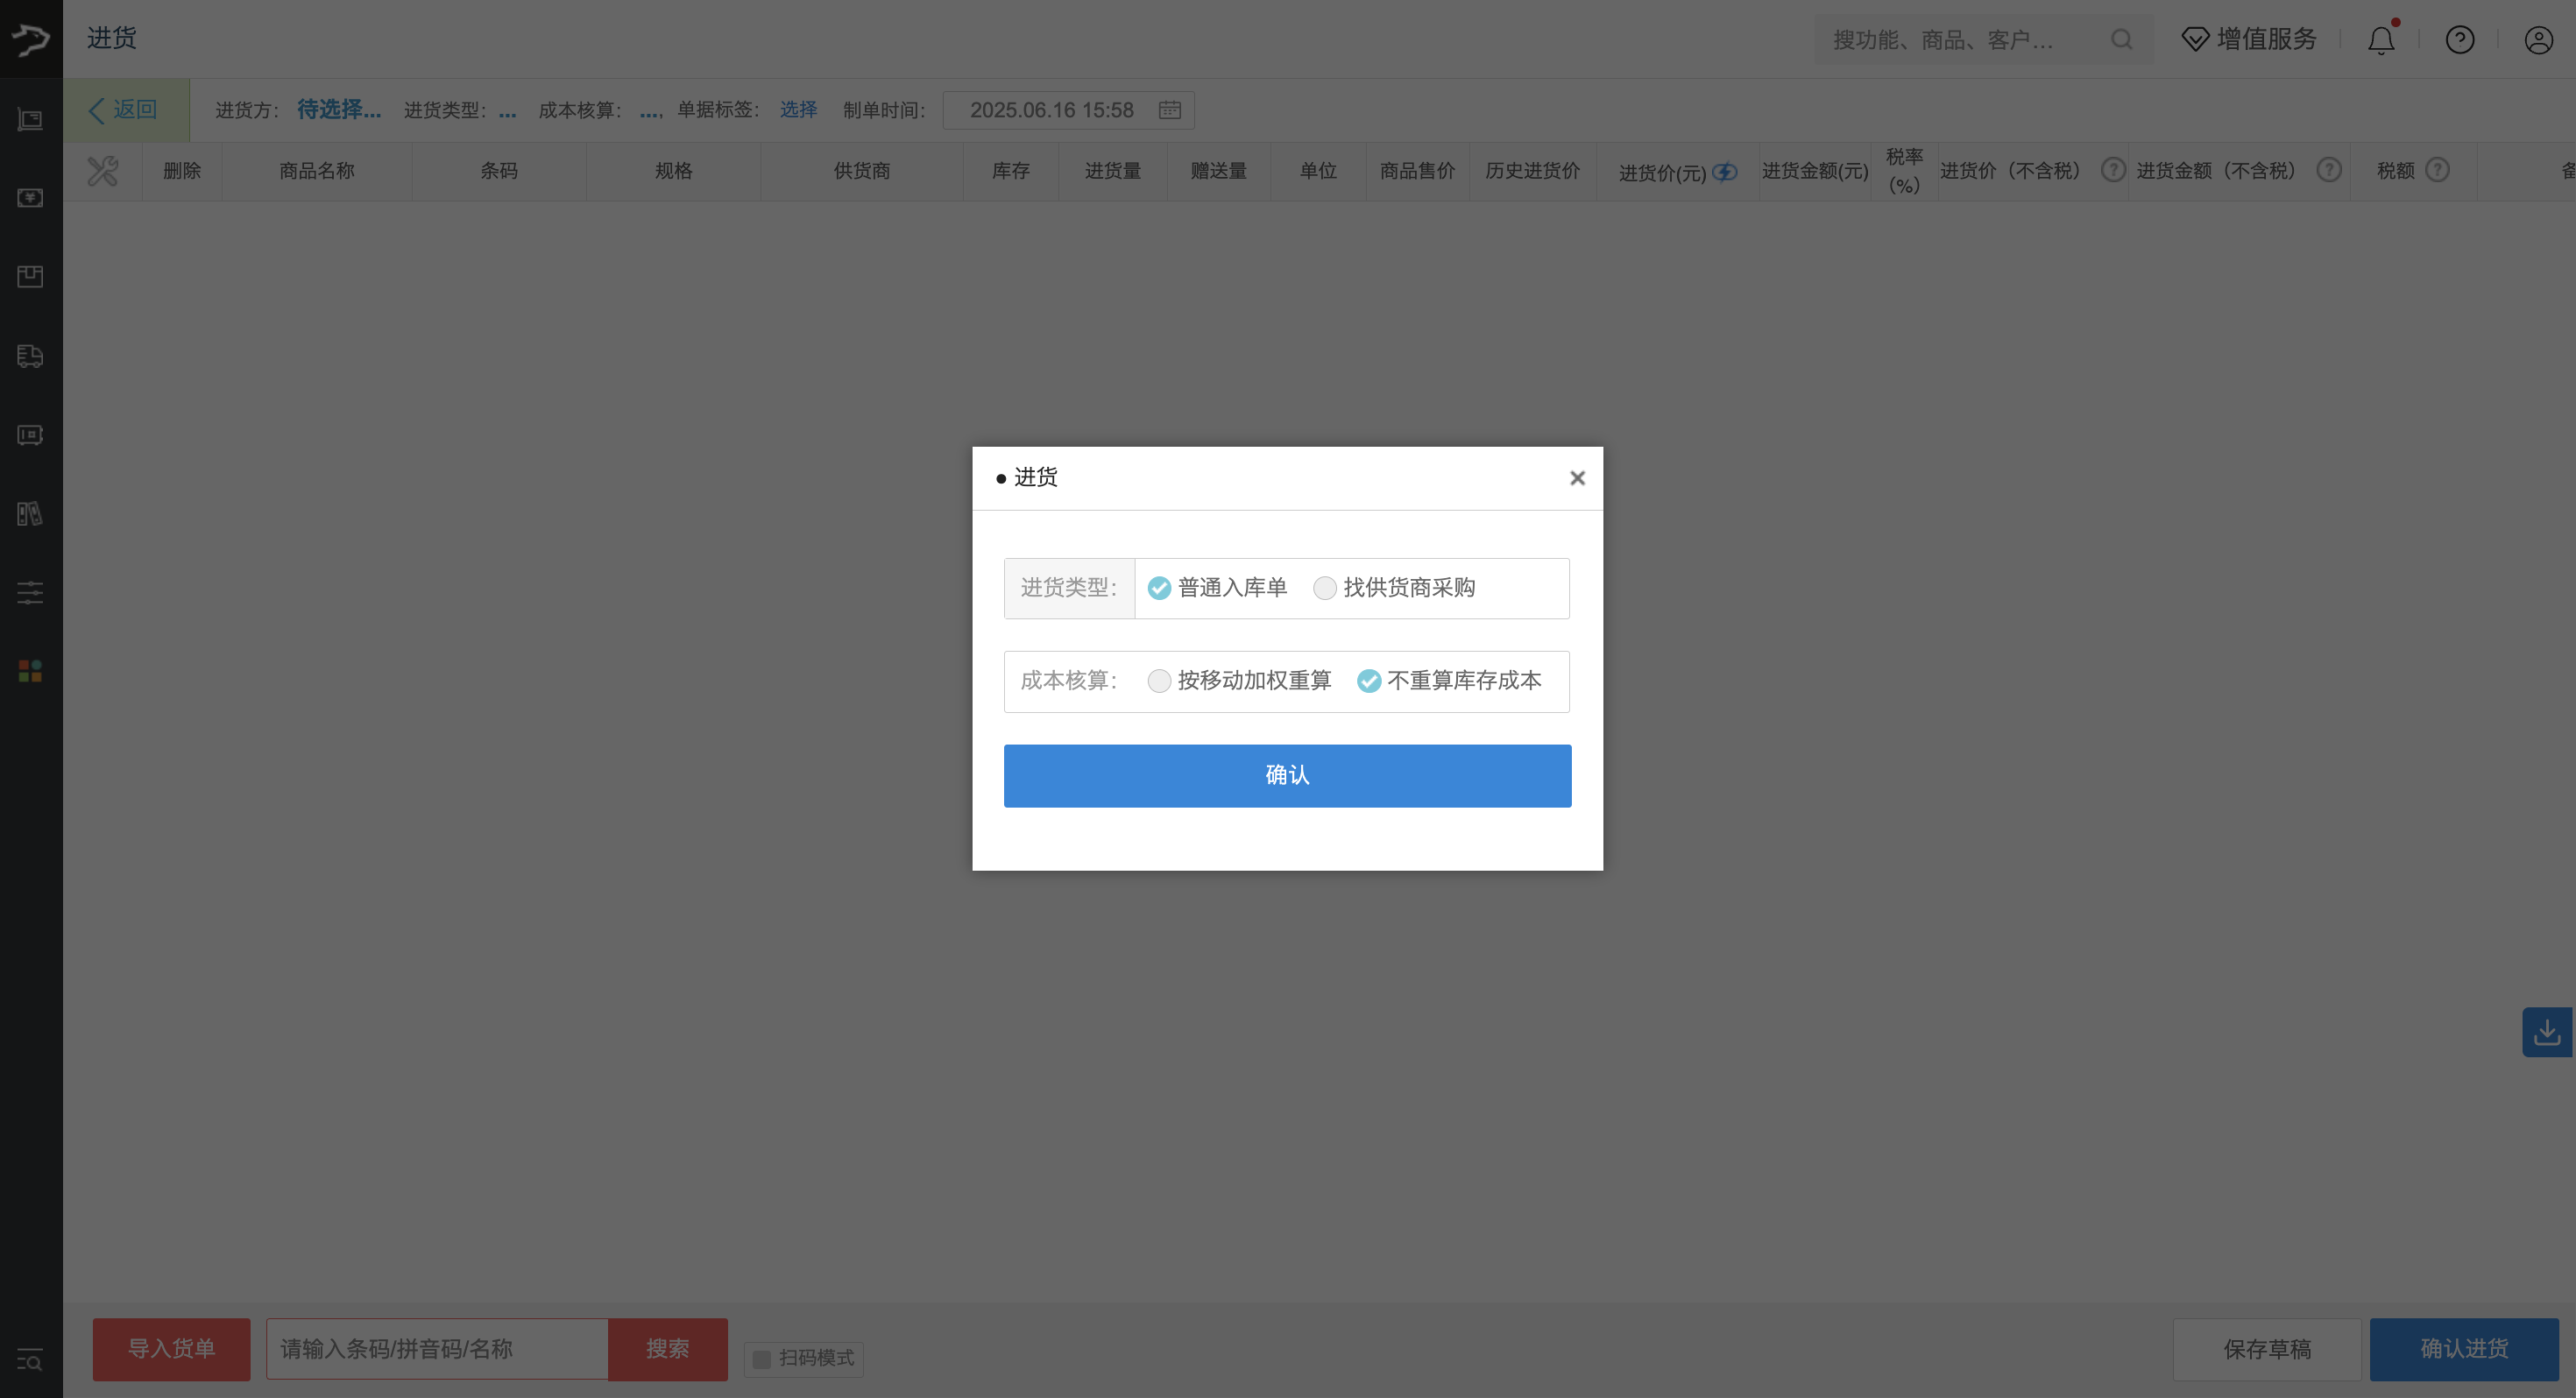The image size is (2576, 1398).
Task: Select the 普通入库单 radio option
Action: 1159,588
